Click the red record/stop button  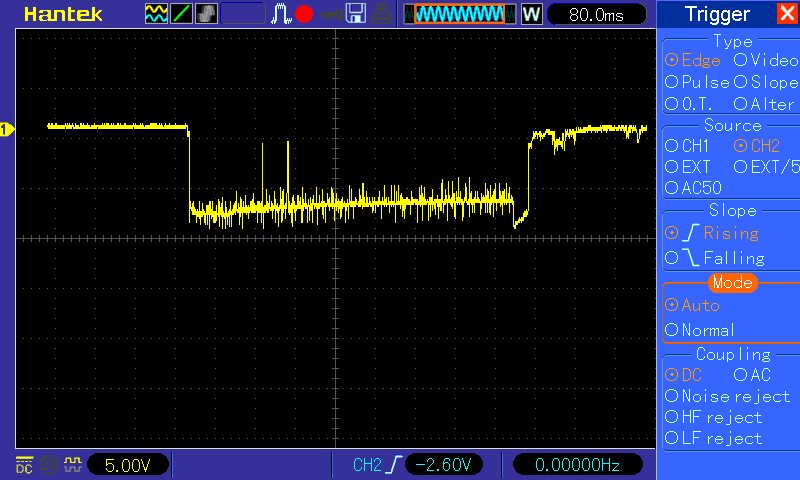tap(304, 14)
